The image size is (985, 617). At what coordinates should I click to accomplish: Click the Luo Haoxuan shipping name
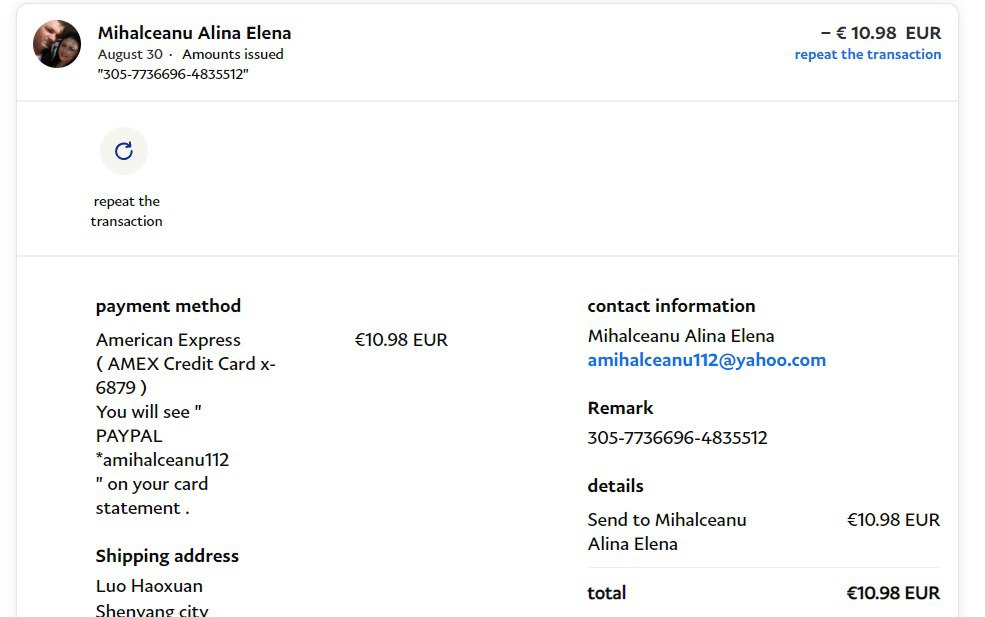point(149,586)
